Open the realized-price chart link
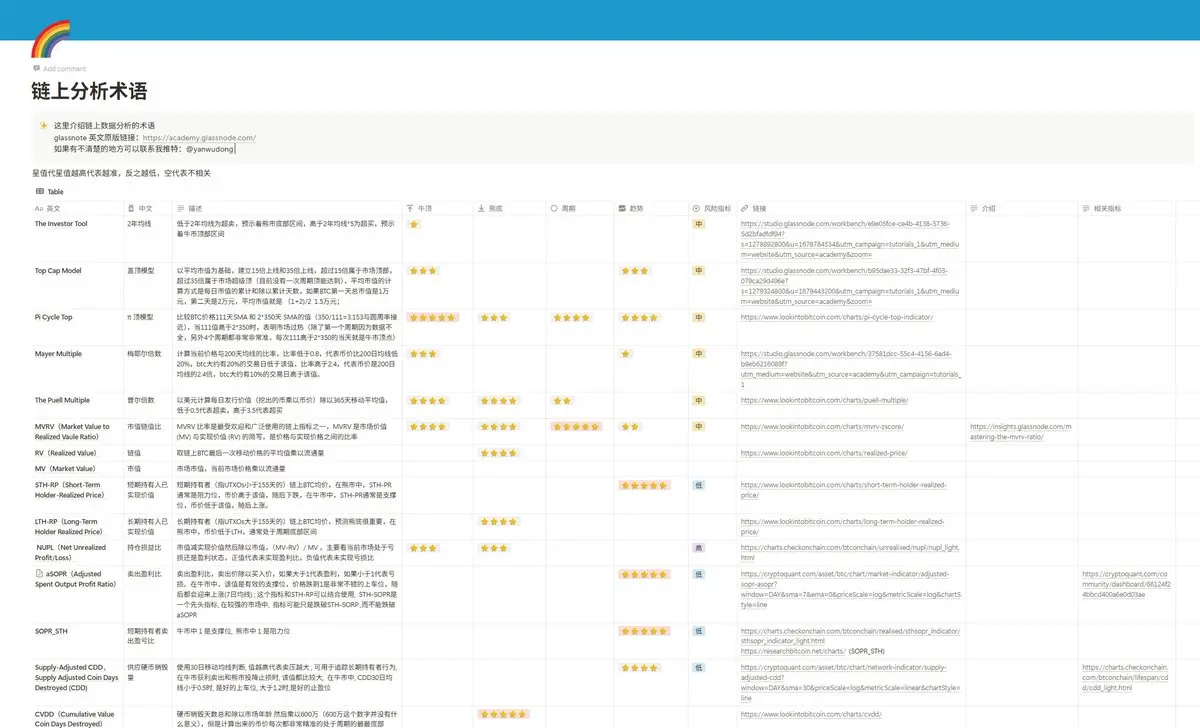Viewport: 1200px width, 728px height. pyautogui.click(x=824, y=453)
